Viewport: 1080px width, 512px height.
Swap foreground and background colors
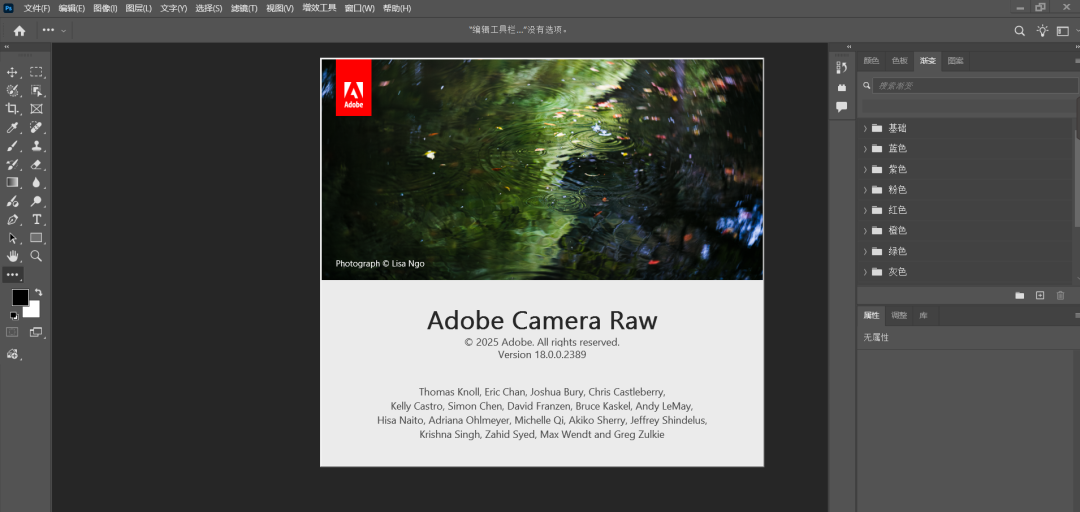coord(39,292)
